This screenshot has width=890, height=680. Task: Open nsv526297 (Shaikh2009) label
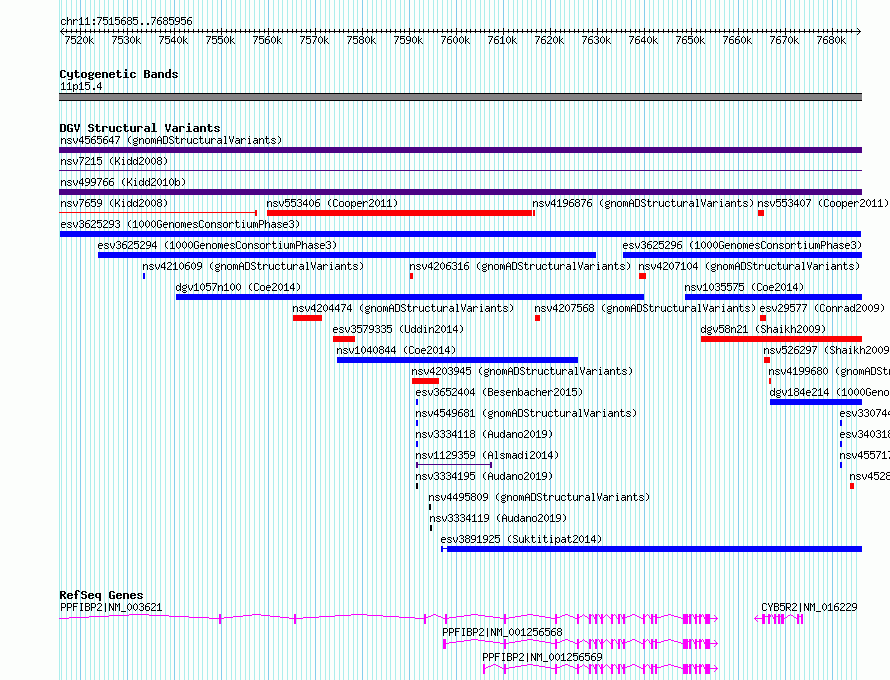(x=826, y=350)
